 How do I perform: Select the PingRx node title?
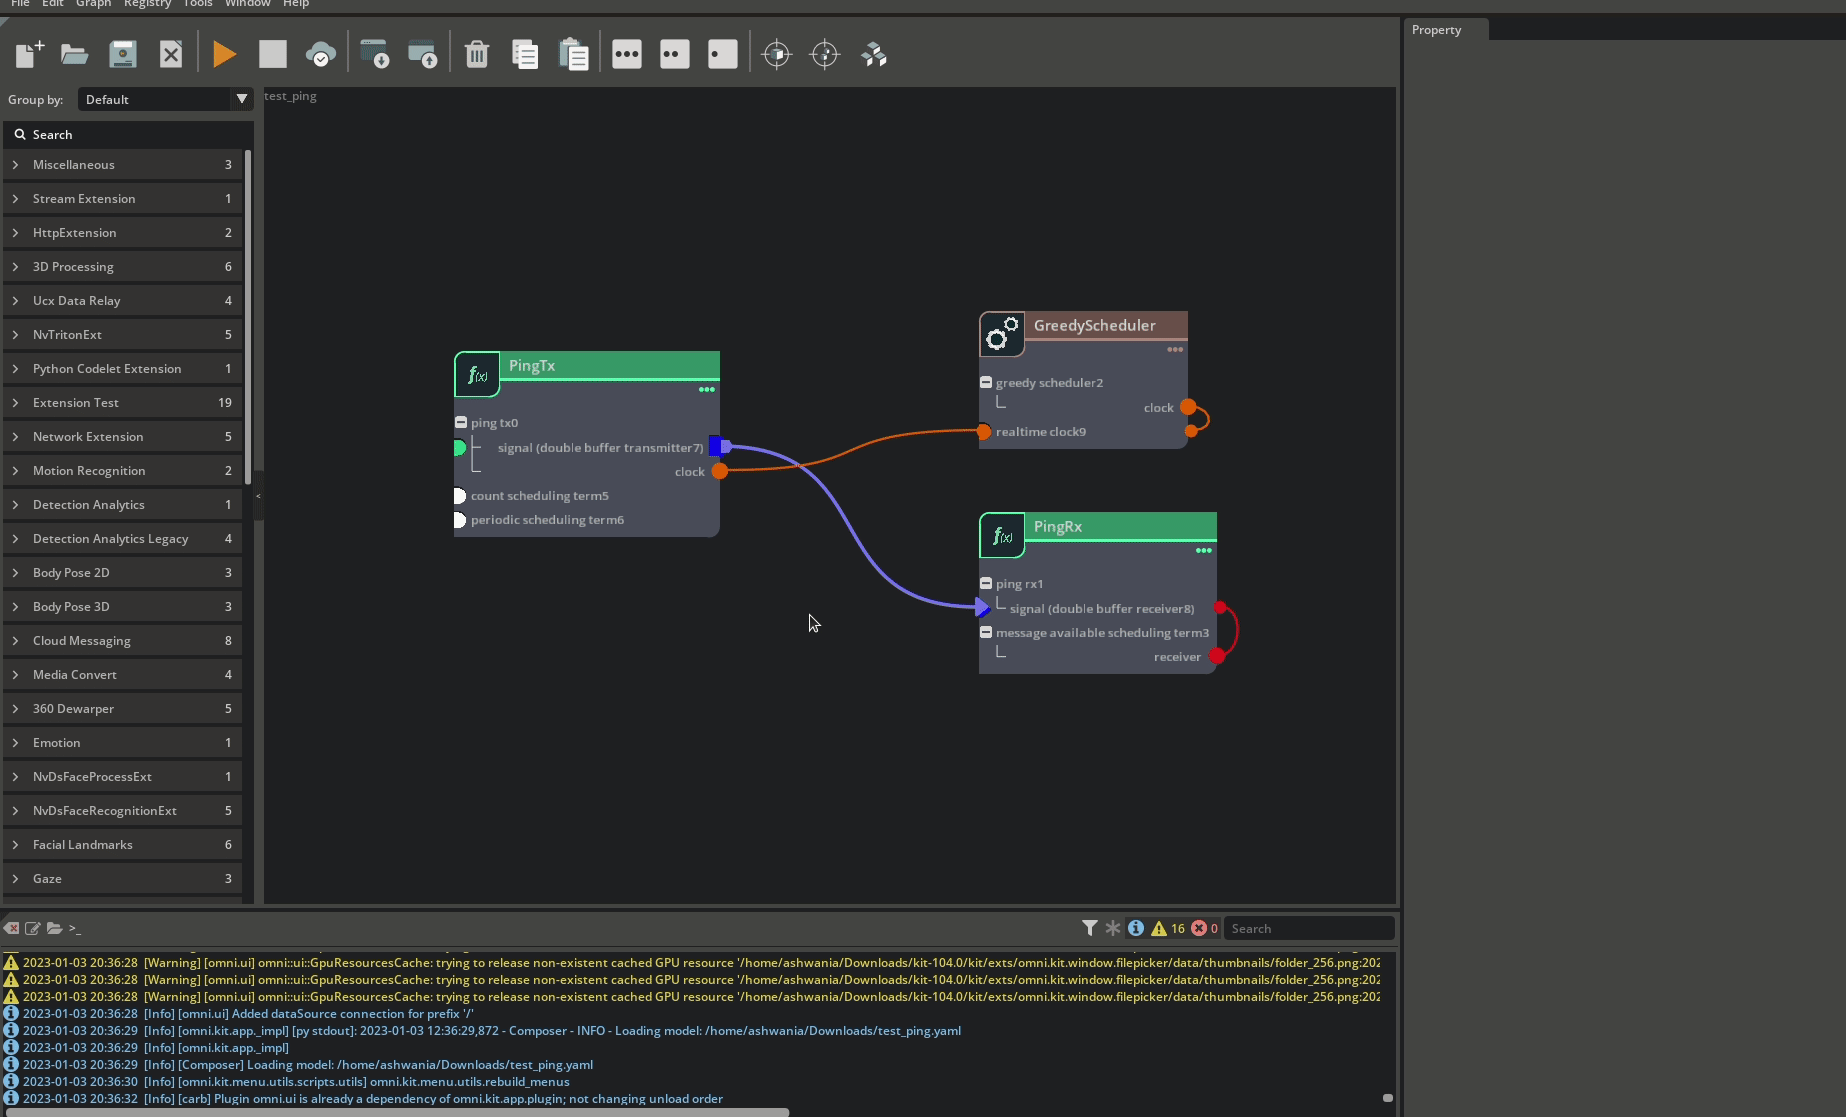pyautogui.click(x=1057, y=526)
